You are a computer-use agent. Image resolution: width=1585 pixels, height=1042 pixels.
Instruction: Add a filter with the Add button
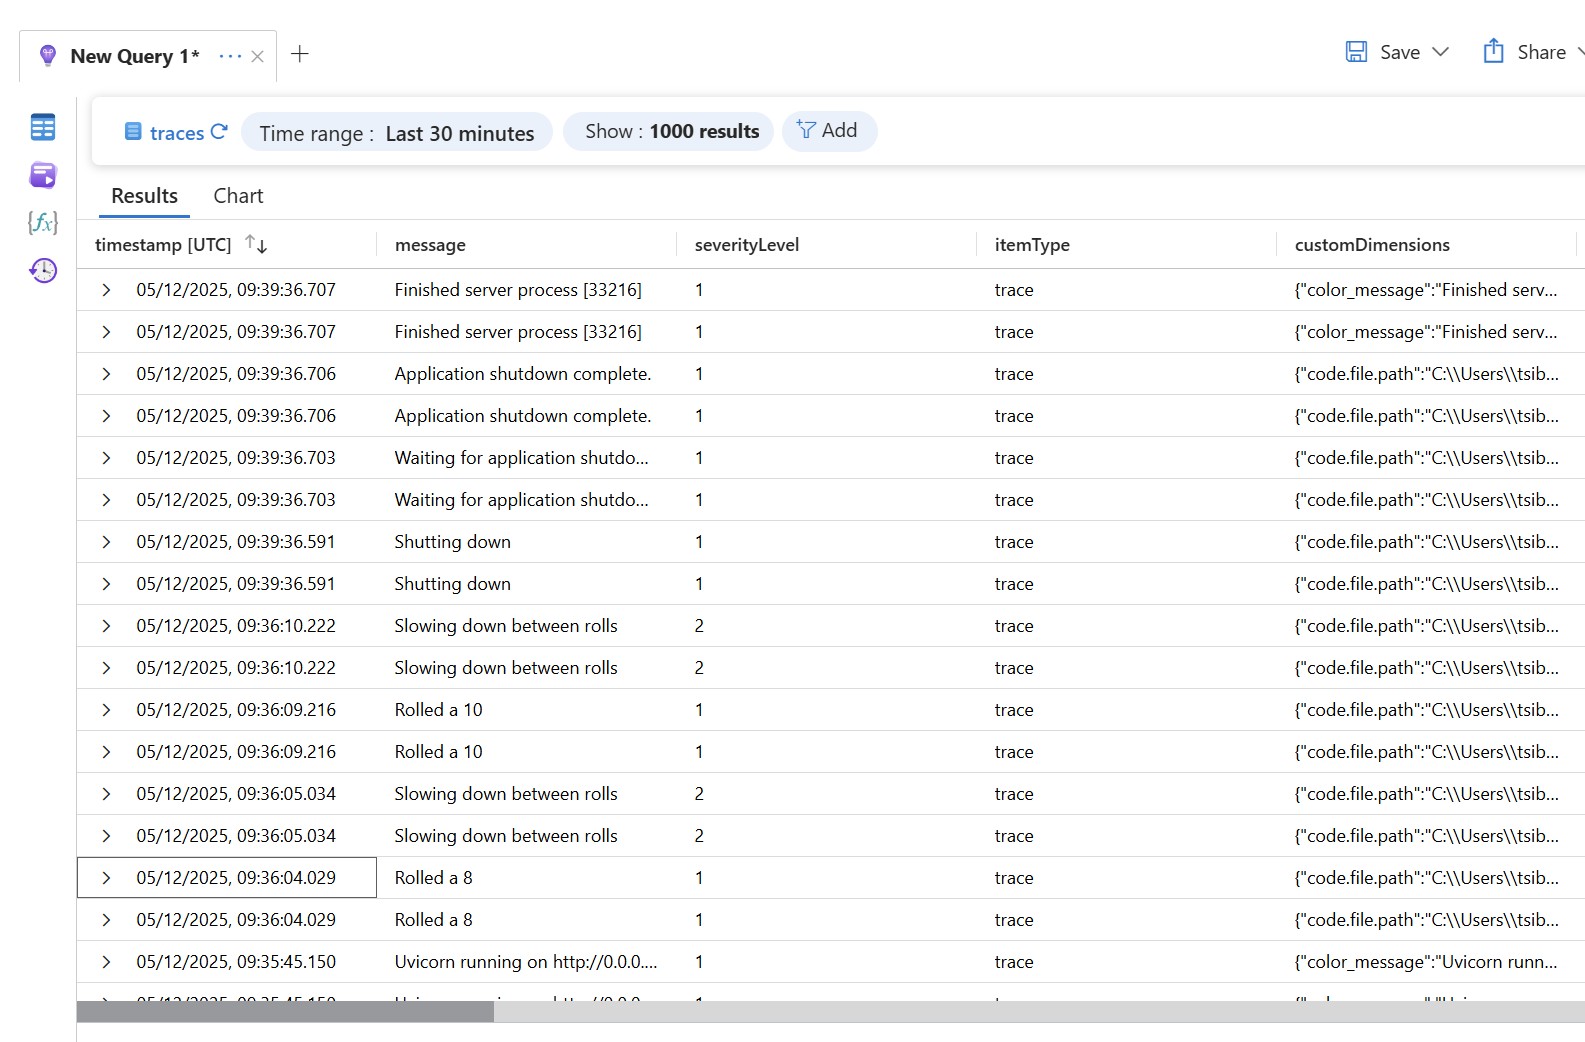829,131
